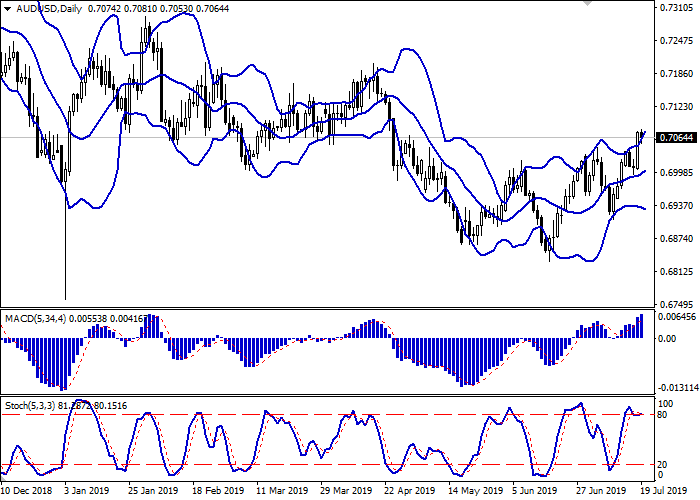The height and width of the screenshot is (500, 700).
Task: Select the 3 Jan 2019 date label
Action: (x=84, y=491)
